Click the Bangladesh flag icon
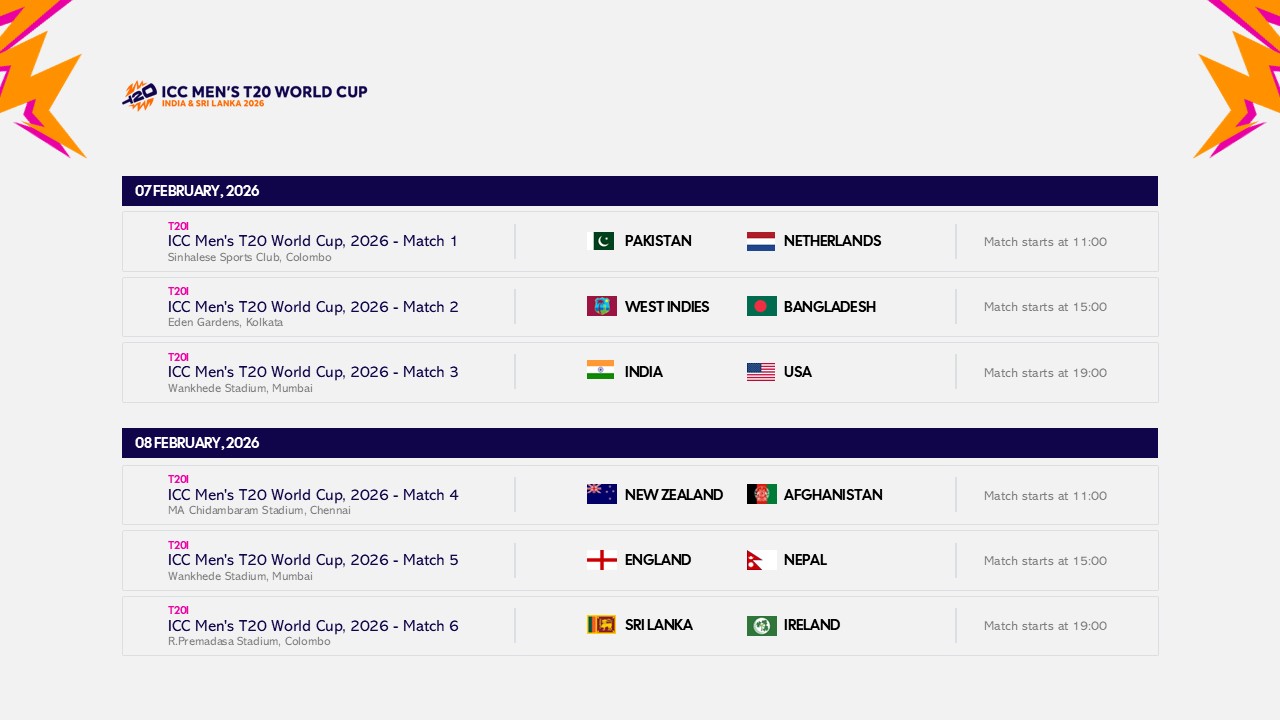This screenshot has height=720, width=1280. [x=761, y=306]
